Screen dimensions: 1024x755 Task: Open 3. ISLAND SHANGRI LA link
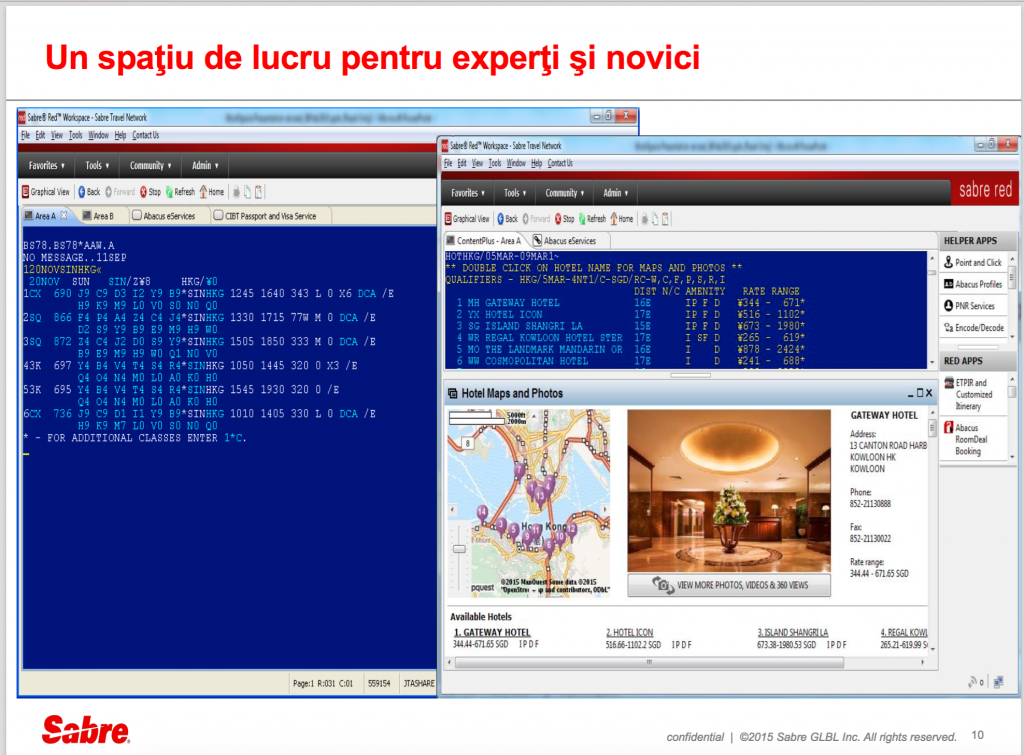(x=793, y=632)
